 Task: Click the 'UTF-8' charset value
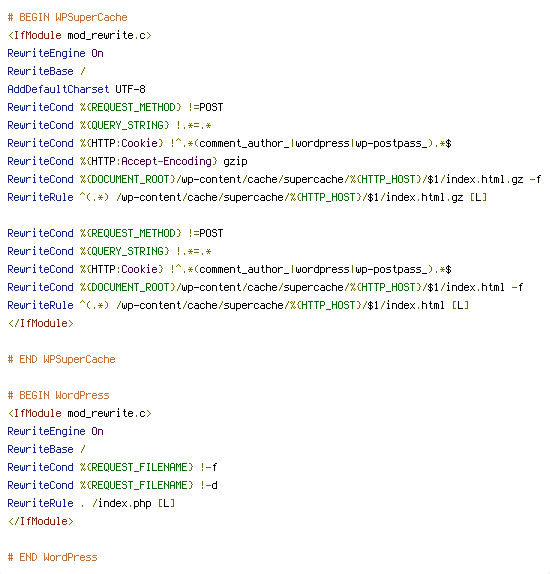[130, 89]
